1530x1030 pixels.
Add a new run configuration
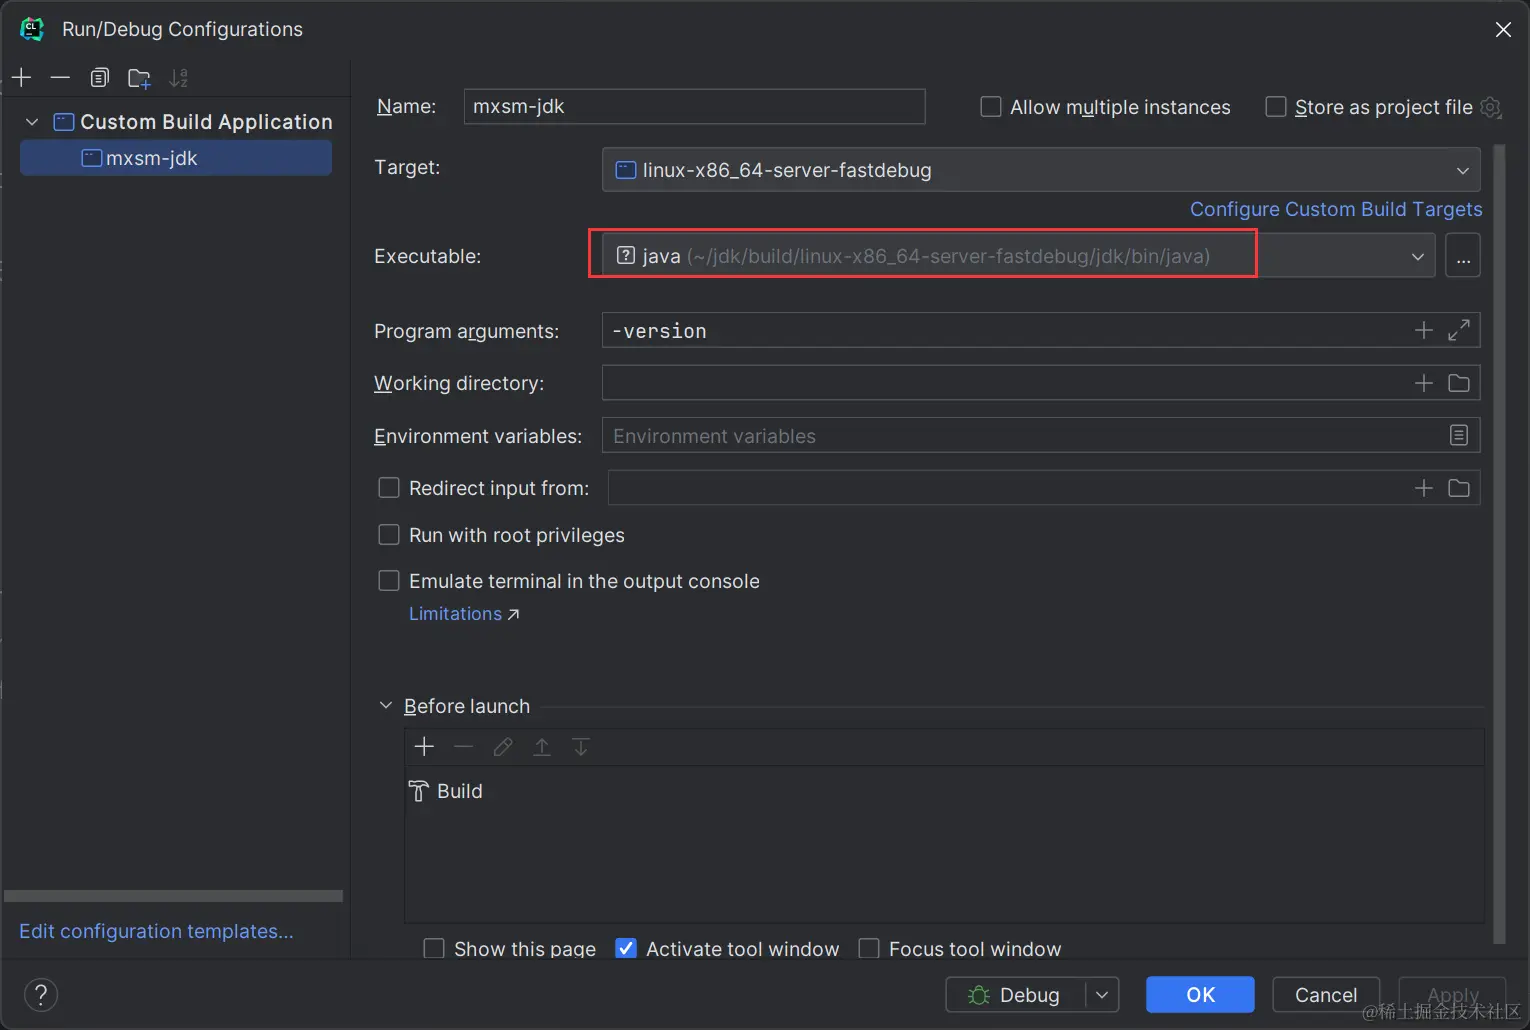pyautogui.click(x=21, y=78)
